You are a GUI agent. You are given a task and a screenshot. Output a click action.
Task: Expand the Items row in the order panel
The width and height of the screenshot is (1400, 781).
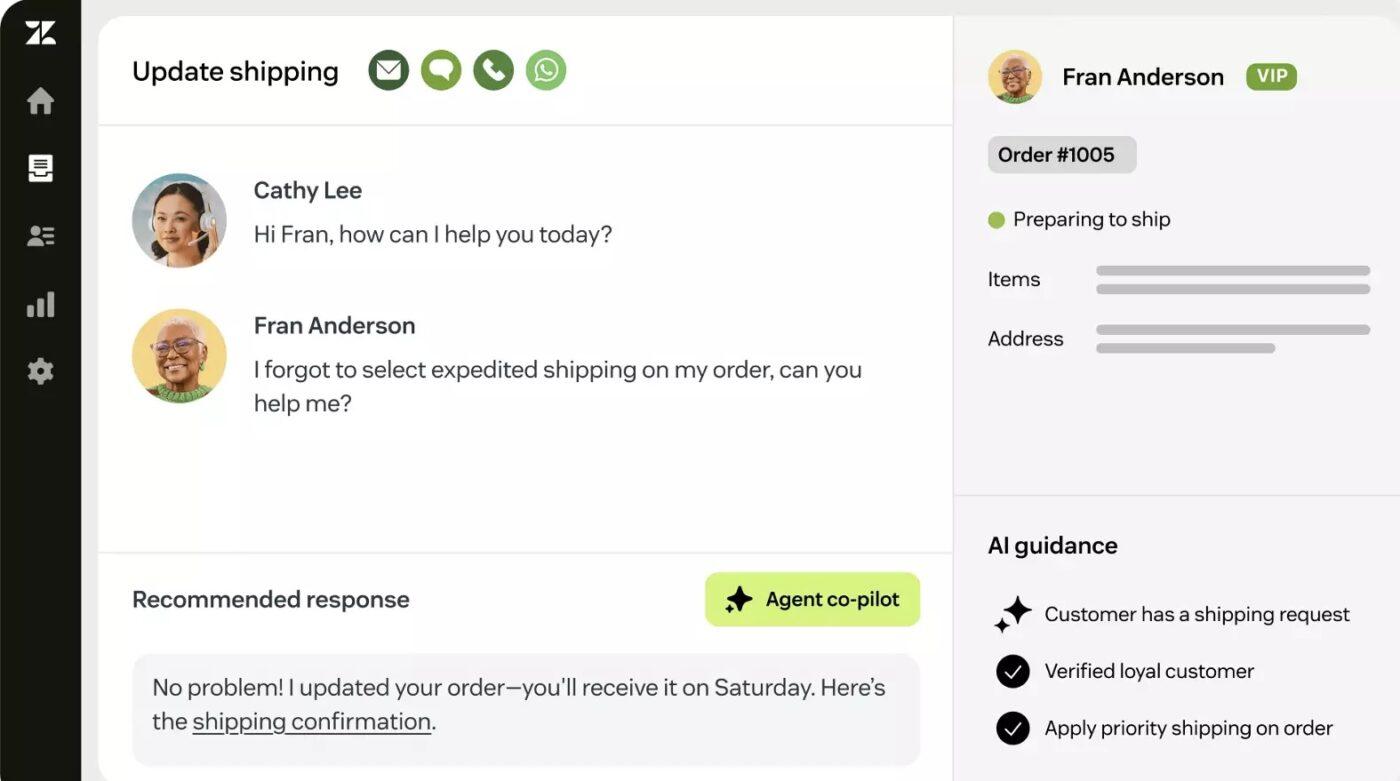point(1014,280)
